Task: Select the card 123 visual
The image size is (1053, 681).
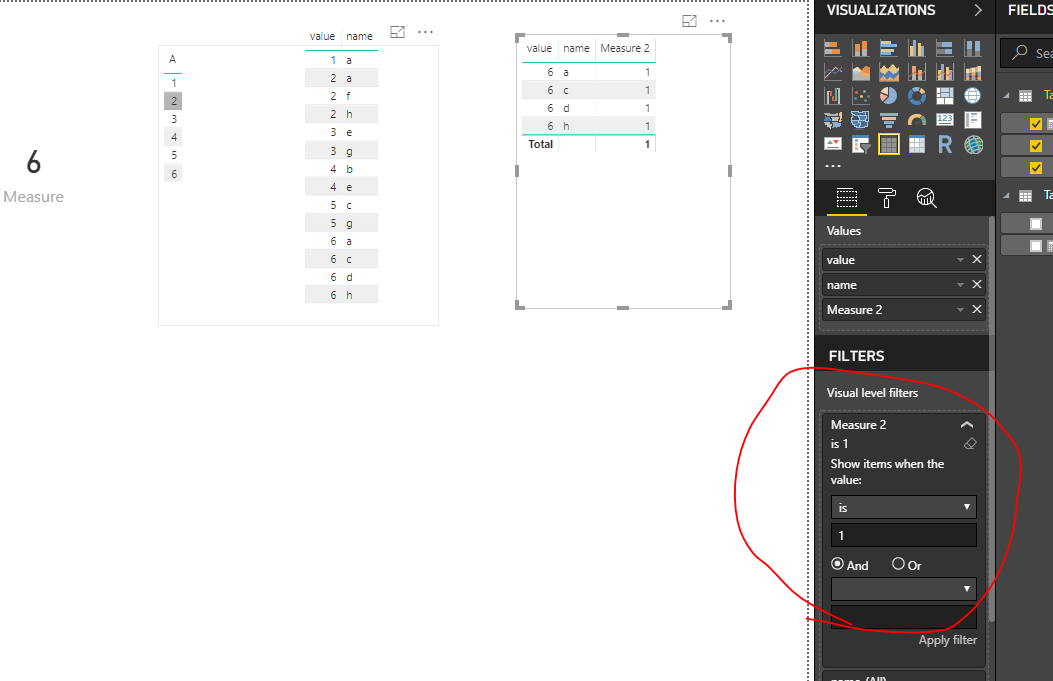Action: 944,120
